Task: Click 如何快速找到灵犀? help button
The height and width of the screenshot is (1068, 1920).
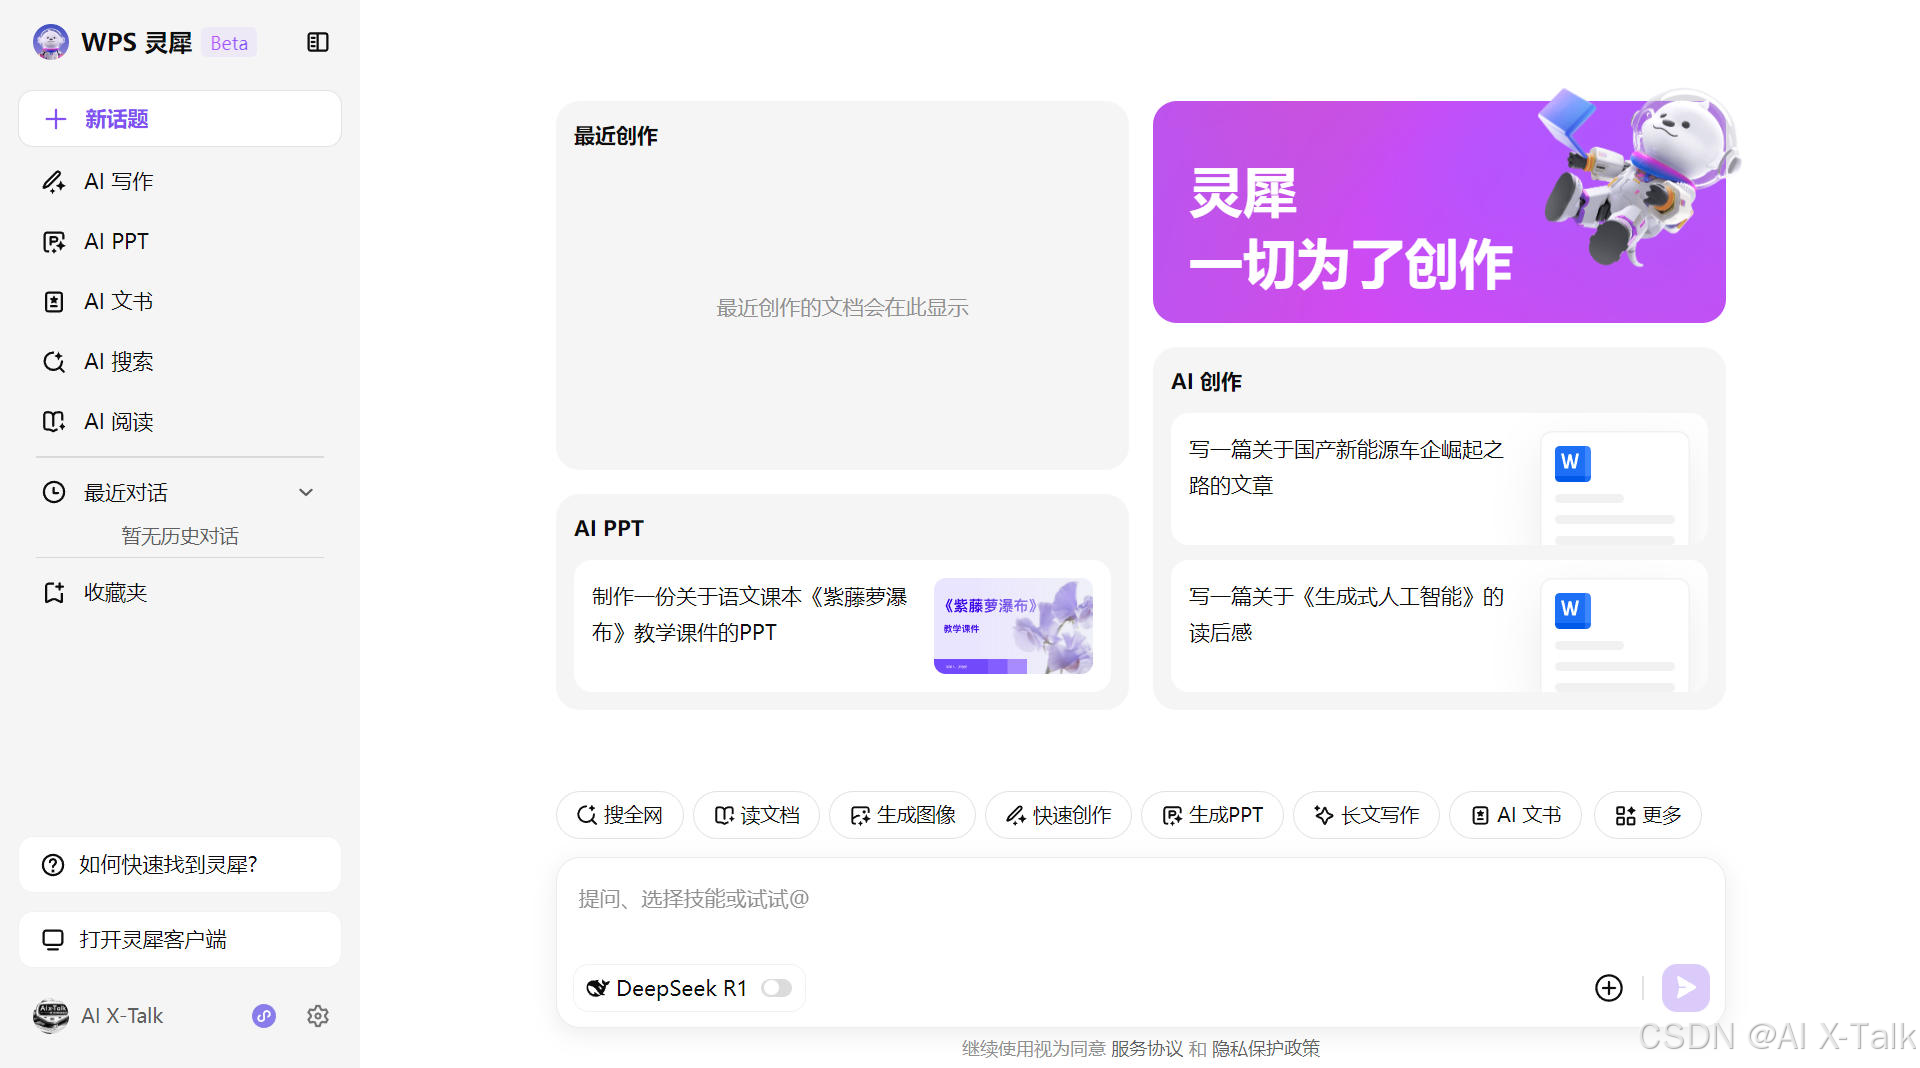Action: coord(180,864)
